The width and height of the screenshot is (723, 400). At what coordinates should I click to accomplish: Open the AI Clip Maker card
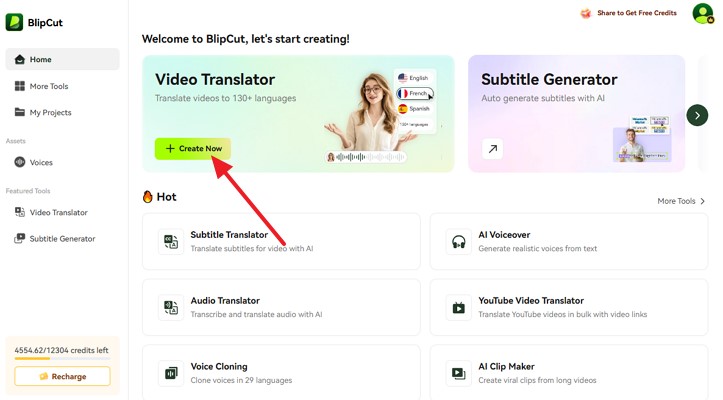[569, 372]
